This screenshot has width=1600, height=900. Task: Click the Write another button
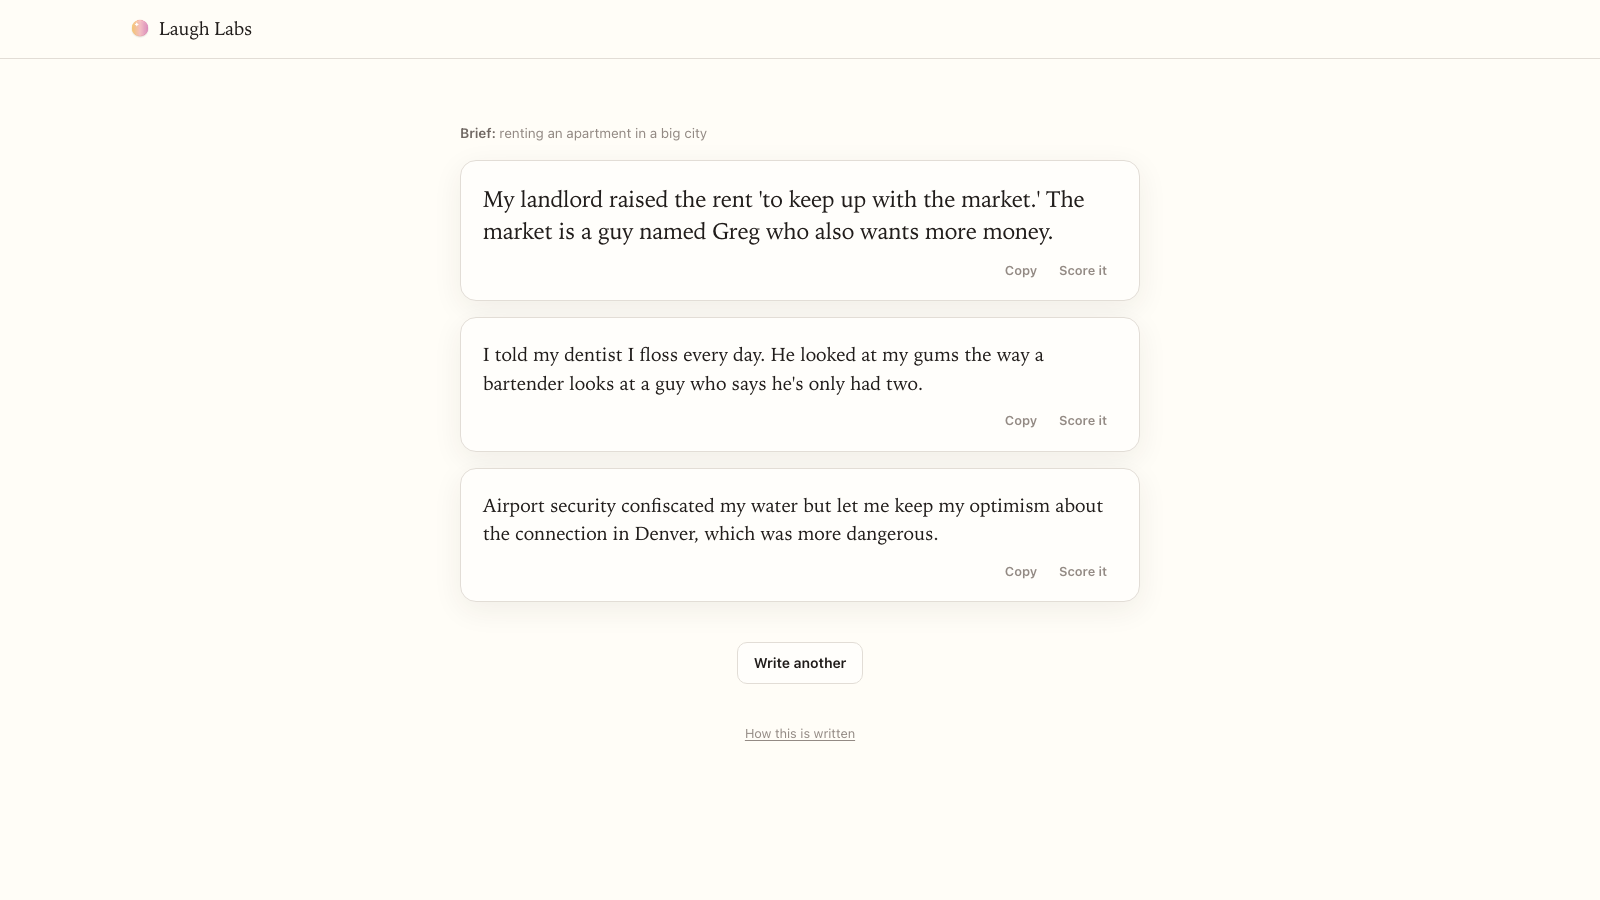tap(800, 663)
